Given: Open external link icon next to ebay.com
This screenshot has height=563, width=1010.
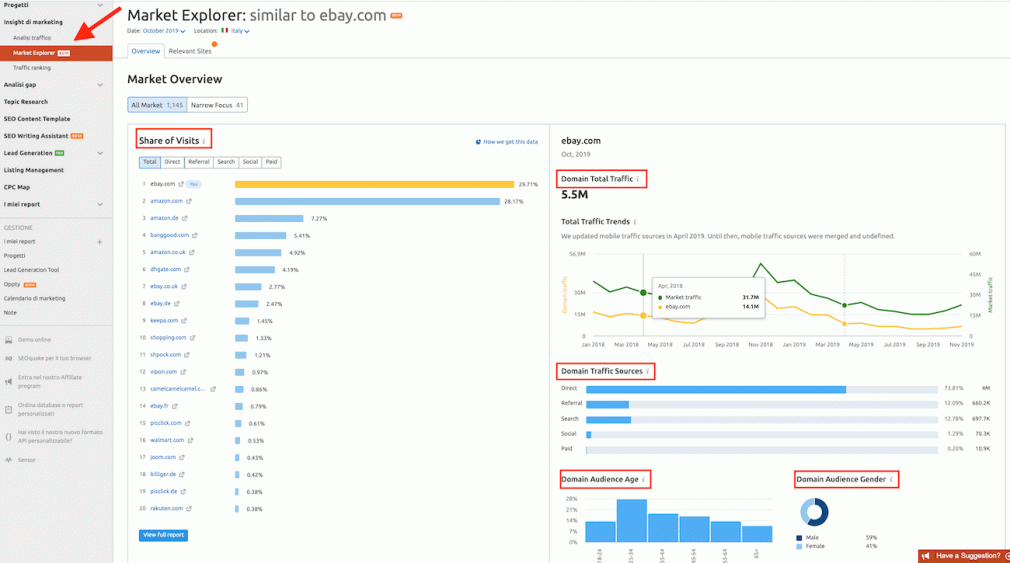Looking at the screenshot, I should point(181,184).
